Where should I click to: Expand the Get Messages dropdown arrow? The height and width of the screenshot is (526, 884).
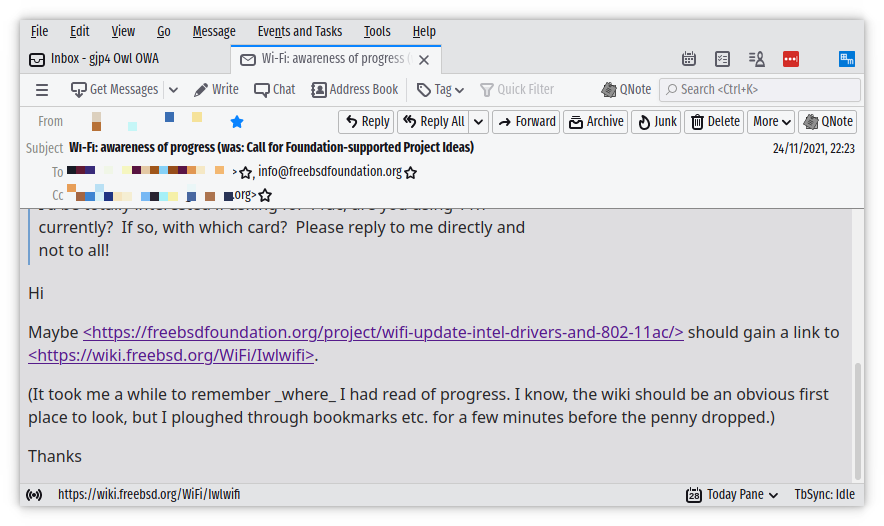point(174,90)
